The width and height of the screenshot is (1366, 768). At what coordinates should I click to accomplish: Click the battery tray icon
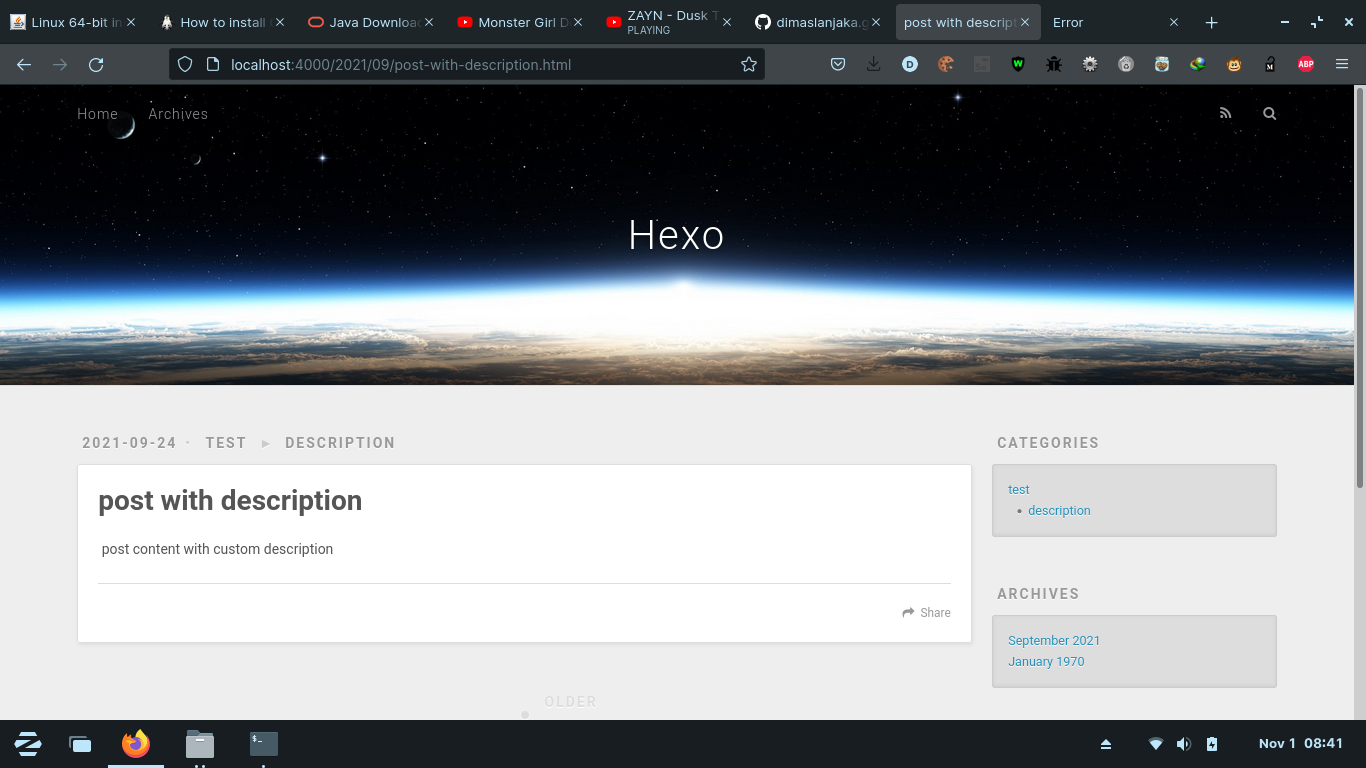[1212, 744]
